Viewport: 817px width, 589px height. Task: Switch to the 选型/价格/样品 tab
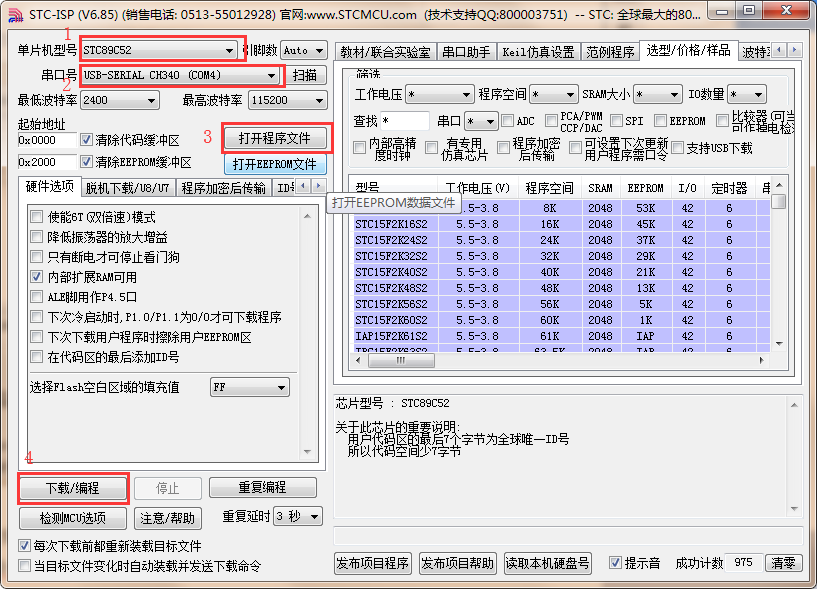[x=688, y=51]
